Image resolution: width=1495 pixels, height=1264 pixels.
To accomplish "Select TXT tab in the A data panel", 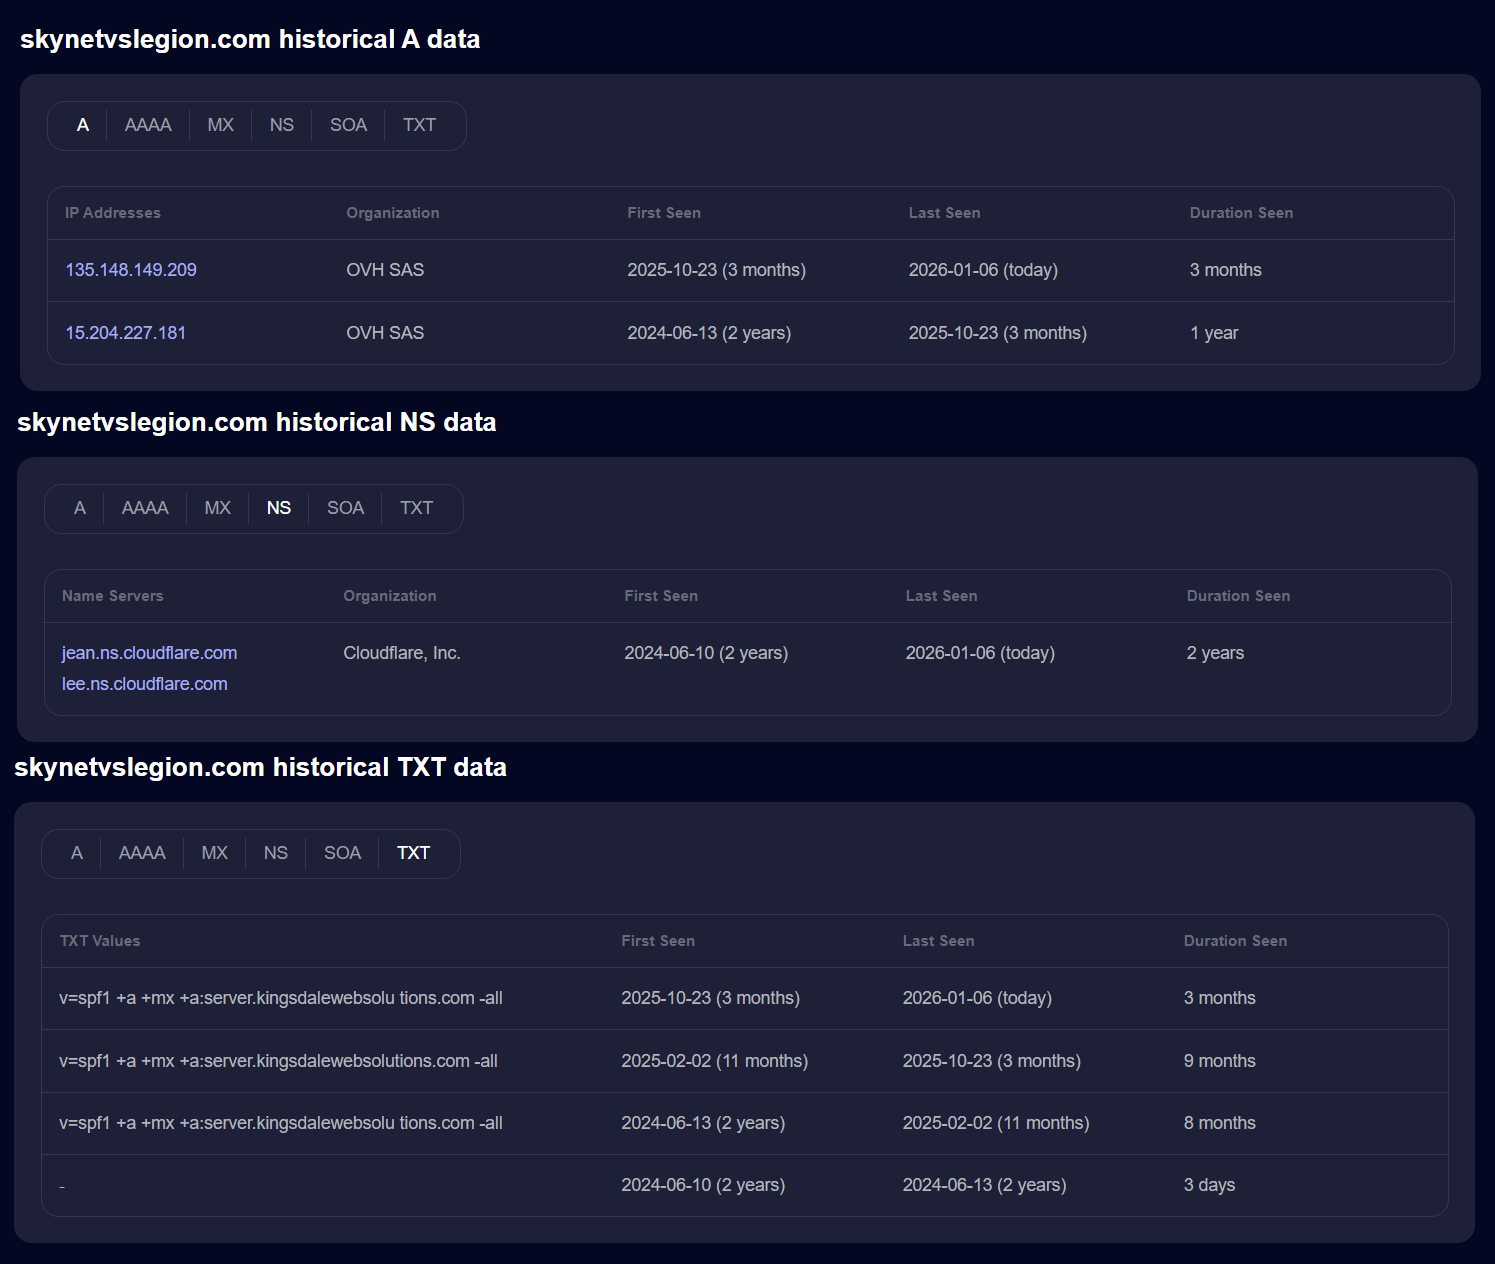I will click(x=419, y=125).
